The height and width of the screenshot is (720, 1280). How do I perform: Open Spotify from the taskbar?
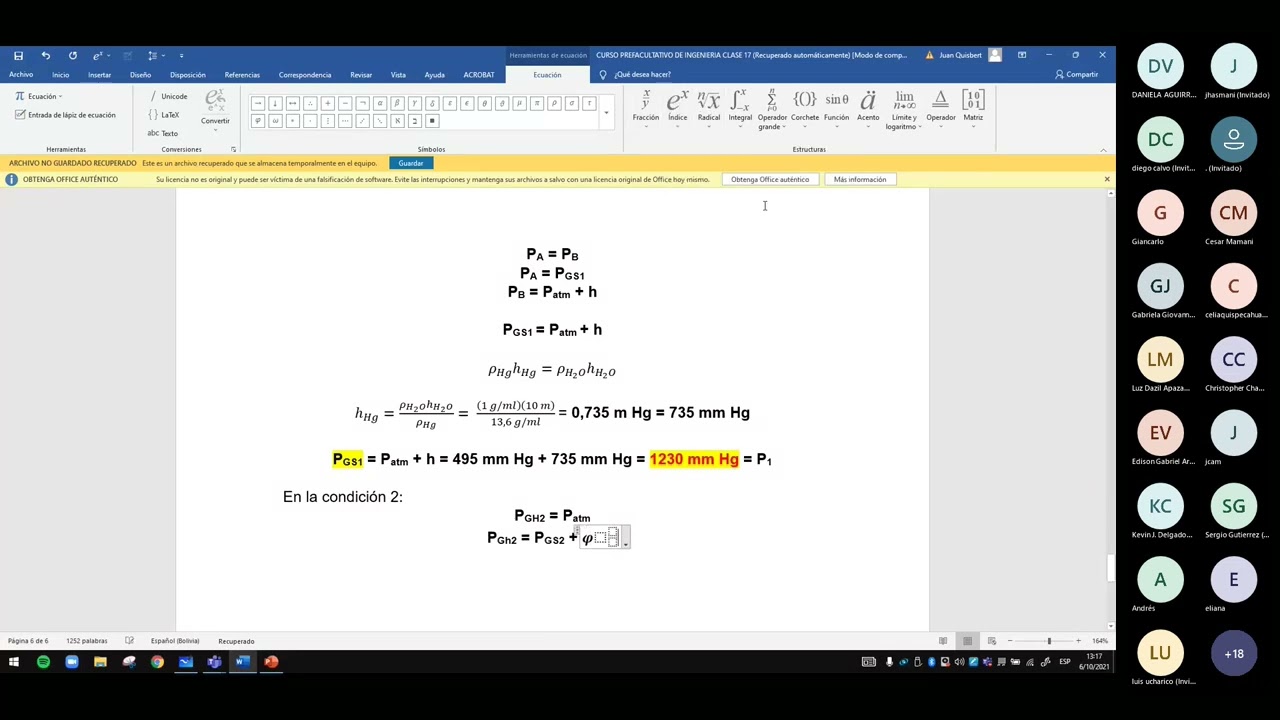coord(43,661)
